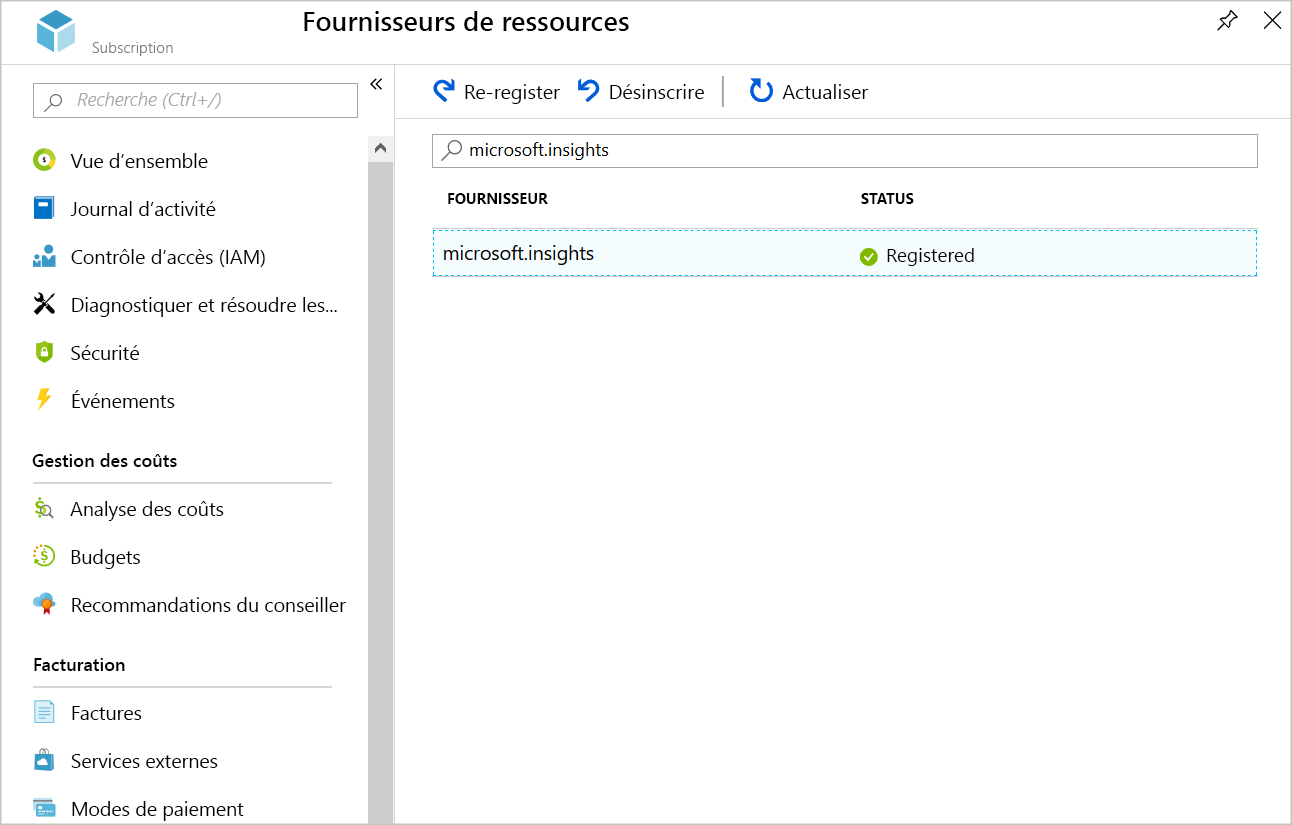Click the Services externes bag icon
This screenshot has width=1292, height=825.
[x=44, y=761]
